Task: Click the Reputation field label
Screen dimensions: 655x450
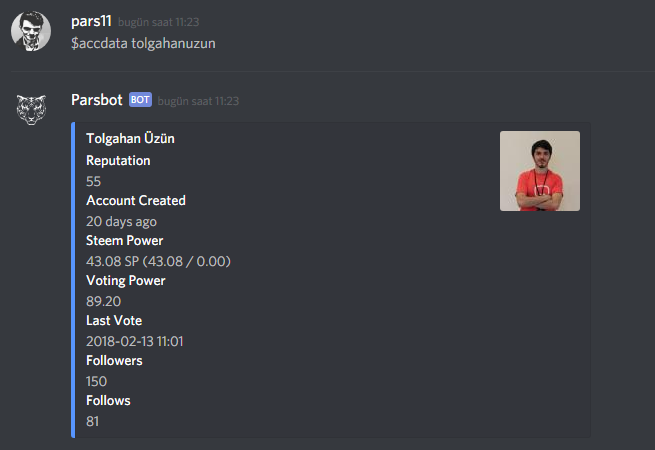Action: pos(118,161)
